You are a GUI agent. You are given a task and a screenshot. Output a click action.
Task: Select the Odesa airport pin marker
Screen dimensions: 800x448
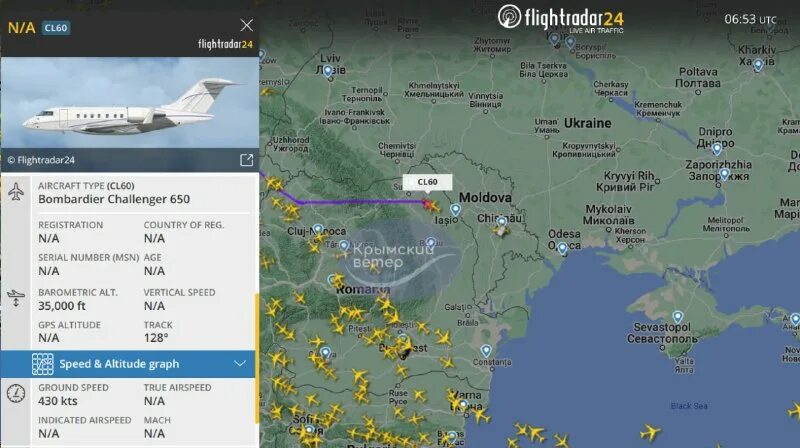click(x=562, y=248)
